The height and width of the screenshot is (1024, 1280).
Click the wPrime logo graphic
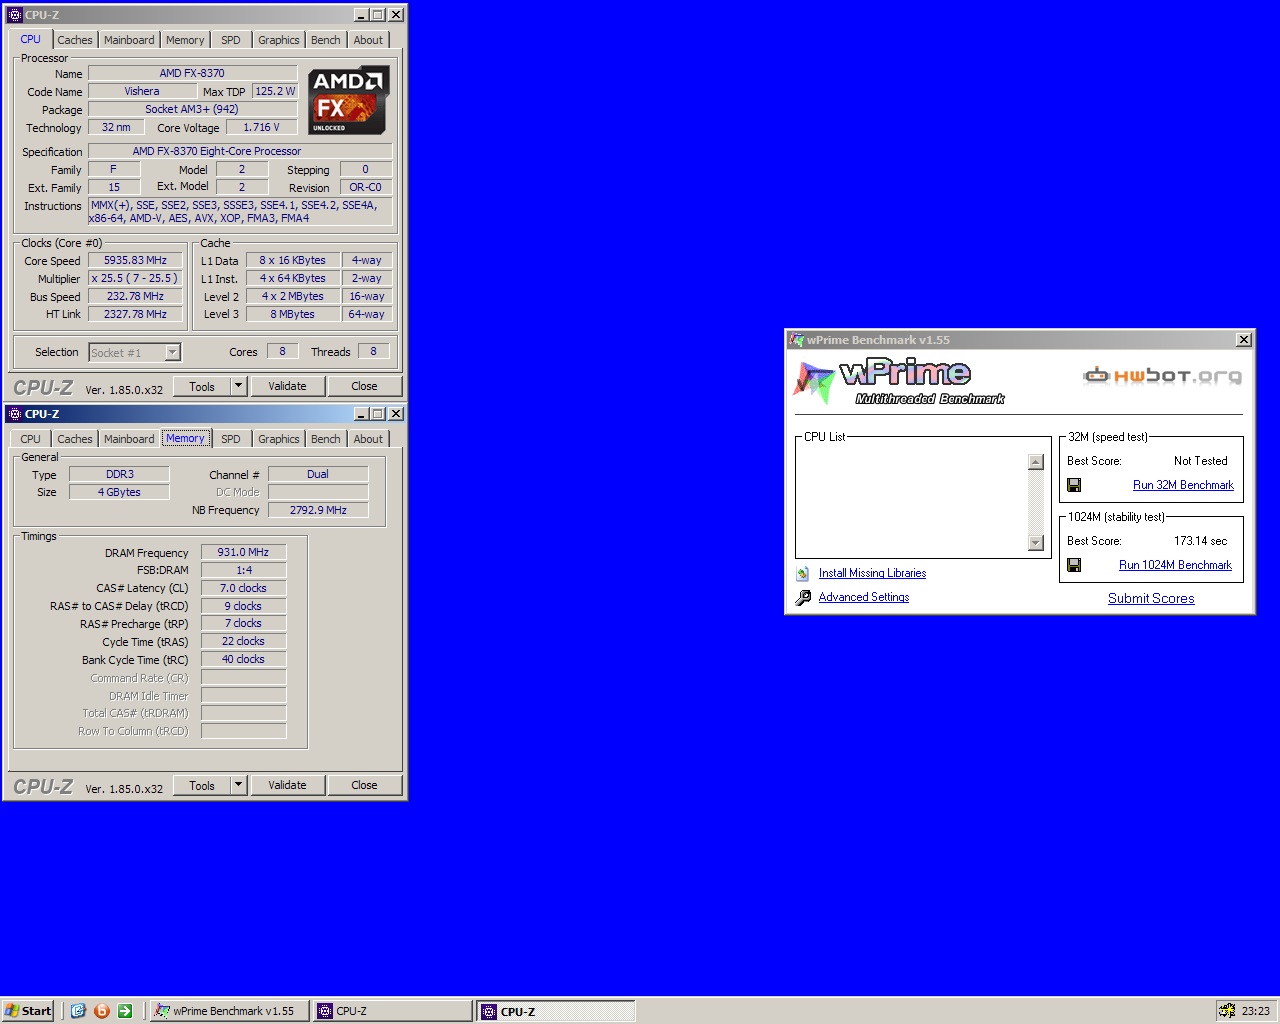[x=897, y=381]
